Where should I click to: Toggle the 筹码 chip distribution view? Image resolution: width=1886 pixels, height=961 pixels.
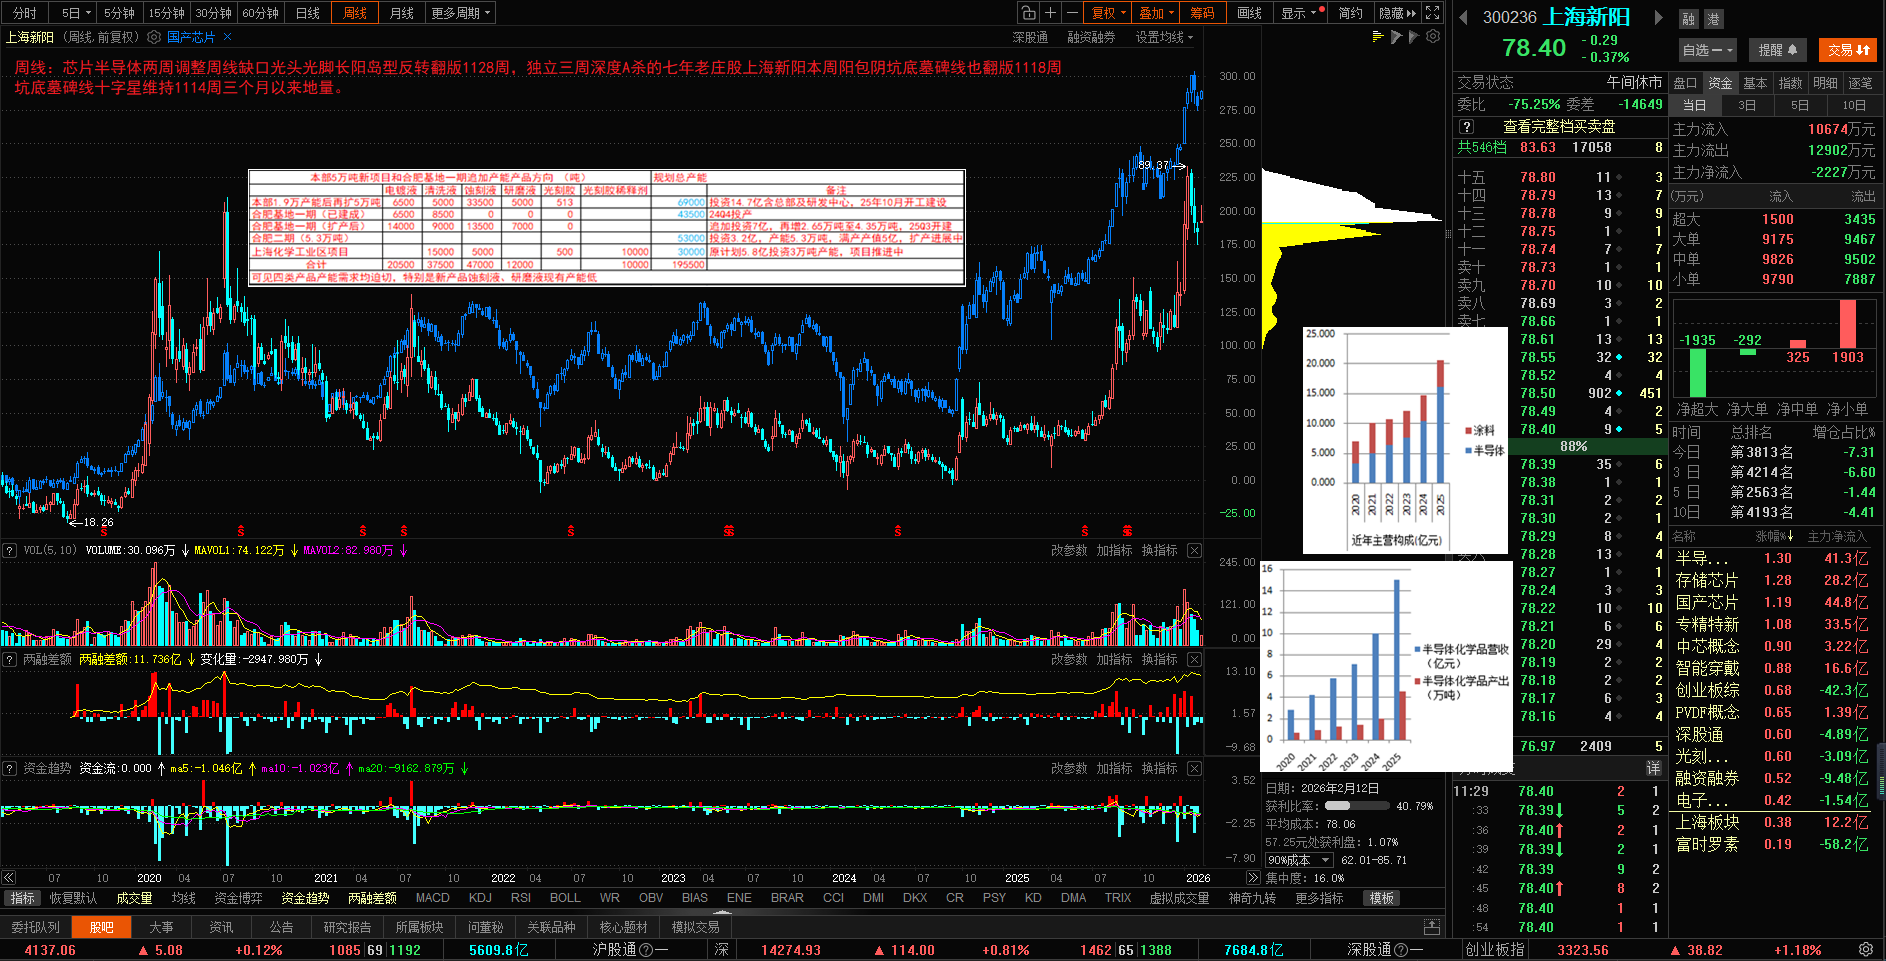click(x=1203, y=13)
